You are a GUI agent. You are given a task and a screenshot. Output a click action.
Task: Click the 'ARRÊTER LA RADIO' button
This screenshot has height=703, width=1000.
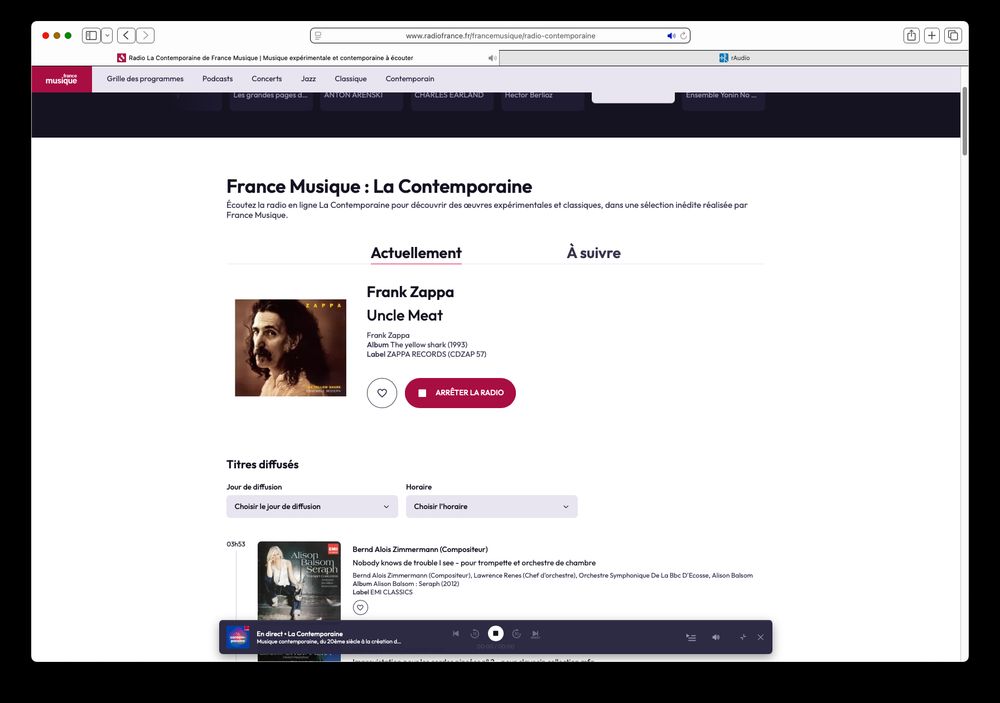(x=459, y=393)
